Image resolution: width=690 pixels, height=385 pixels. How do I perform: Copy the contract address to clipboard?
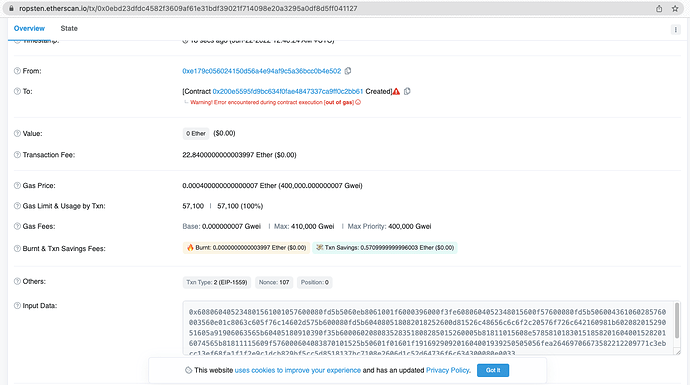click(407, 92)
